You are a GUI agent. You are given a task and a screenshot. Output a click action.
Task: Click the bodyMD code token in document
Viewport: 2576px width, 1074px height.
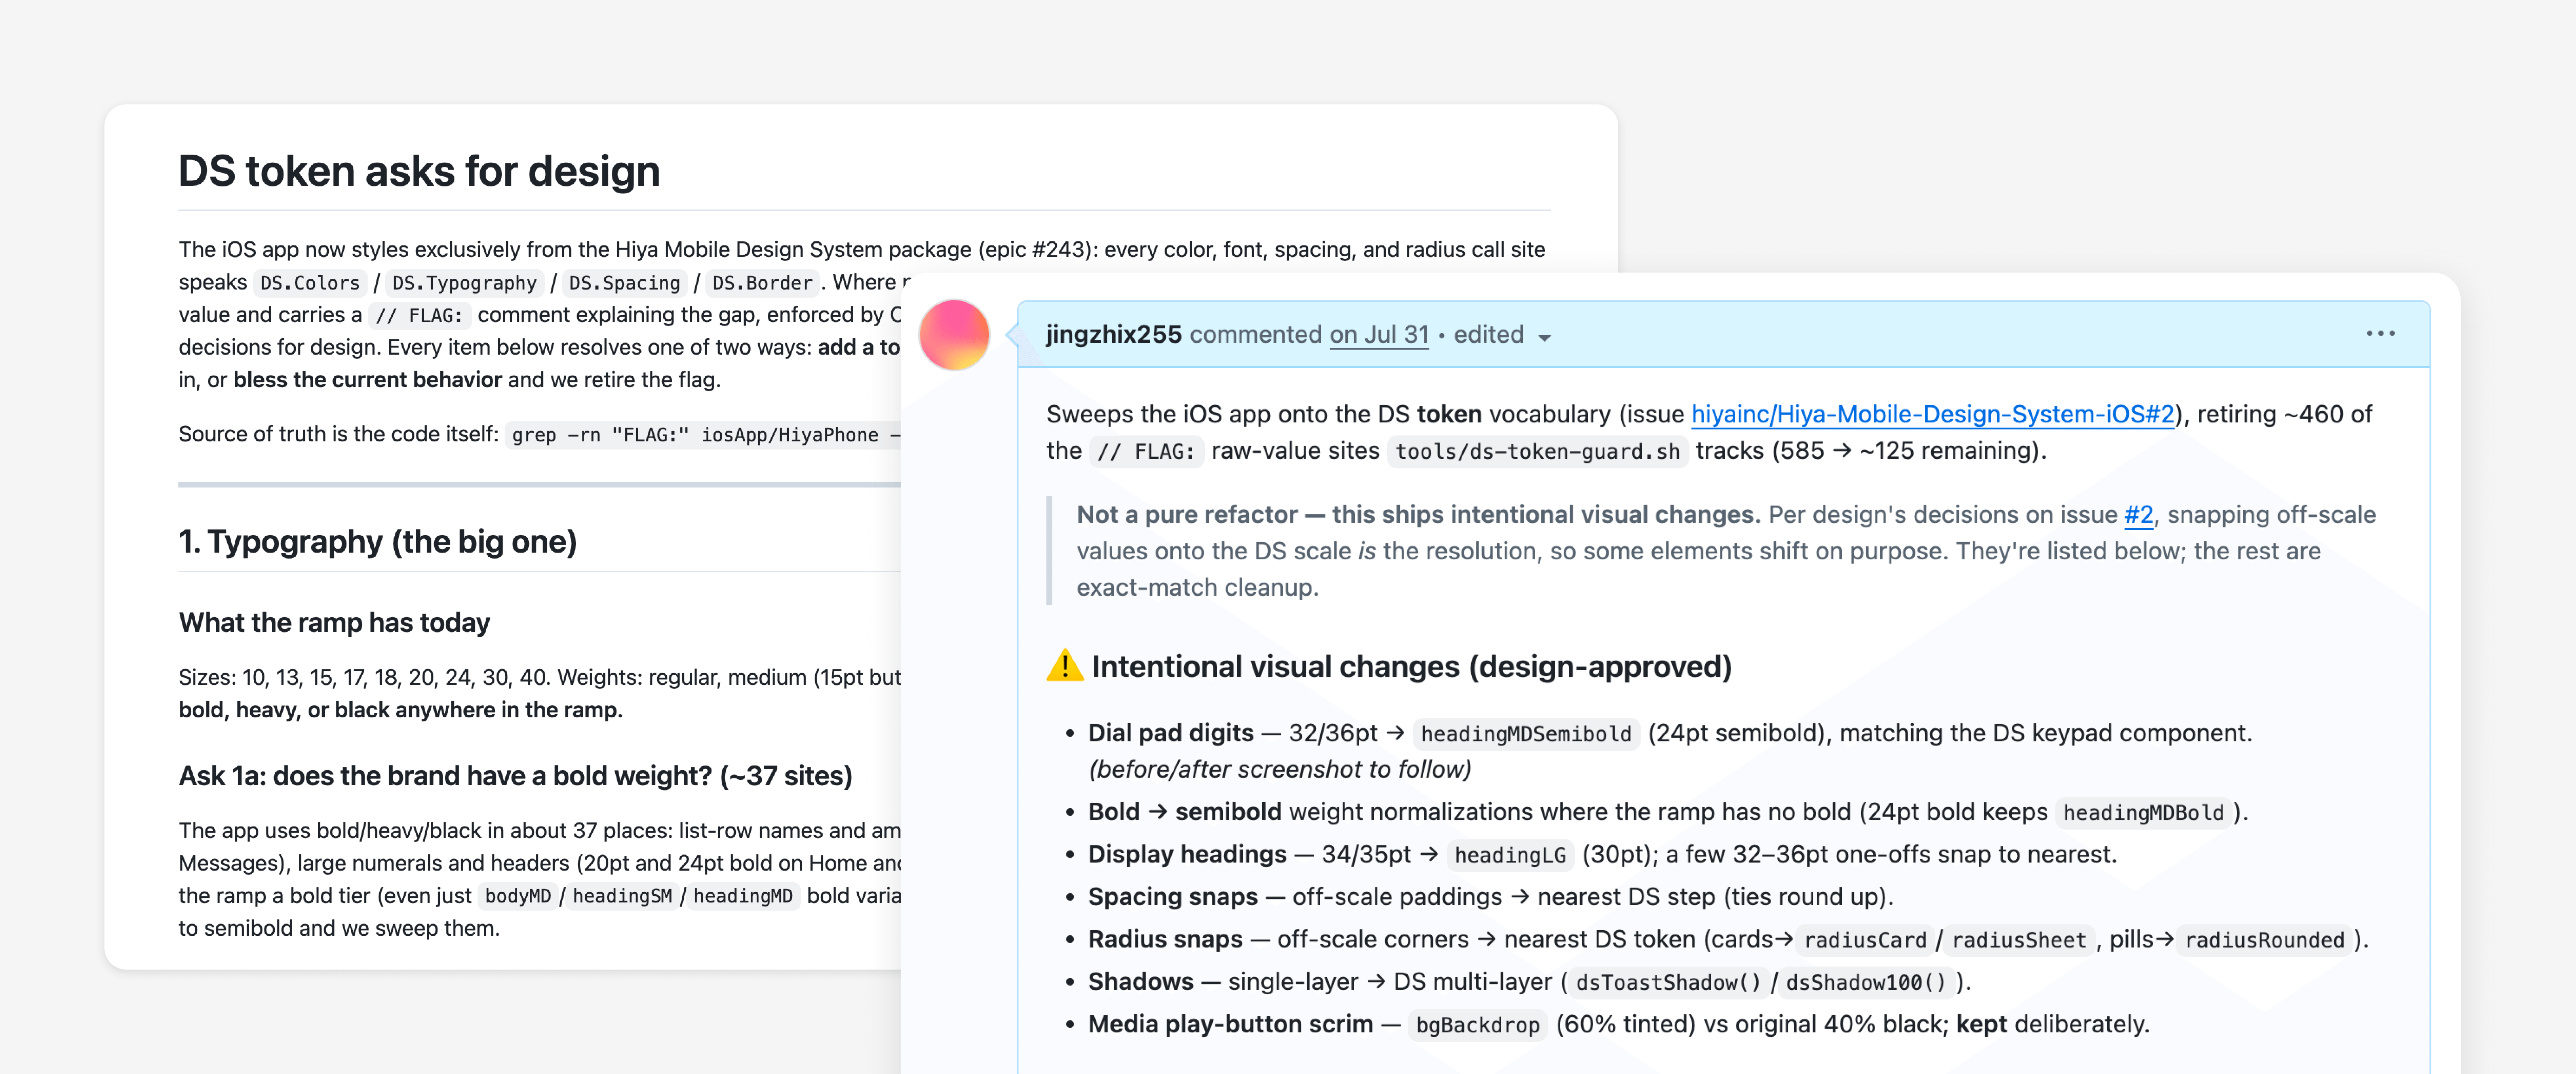[518, 896]
